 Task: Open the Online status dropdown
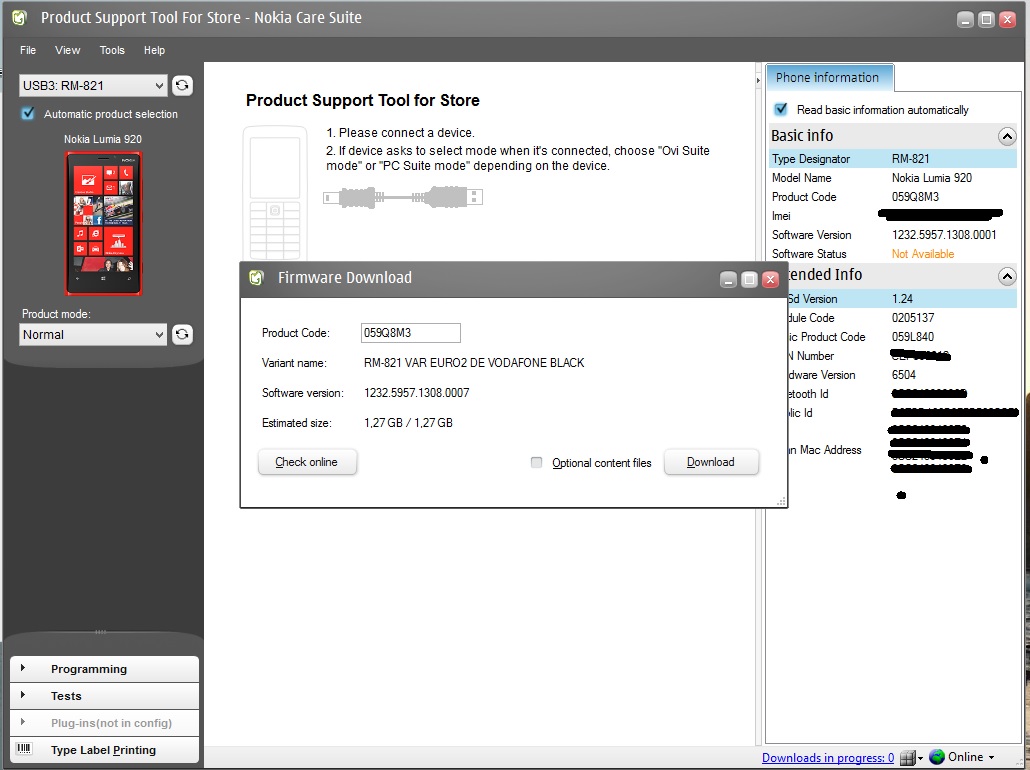(971, 757)
